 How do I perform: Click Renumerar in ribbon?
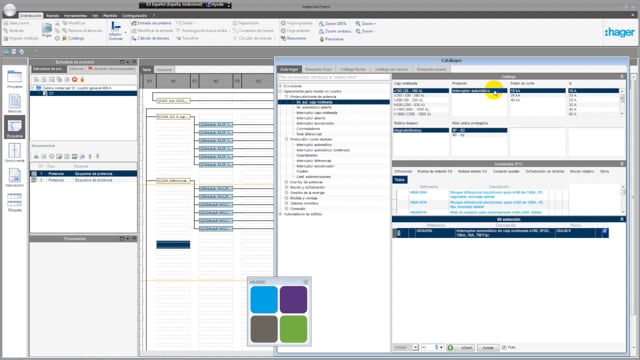(x=293, y=38)
